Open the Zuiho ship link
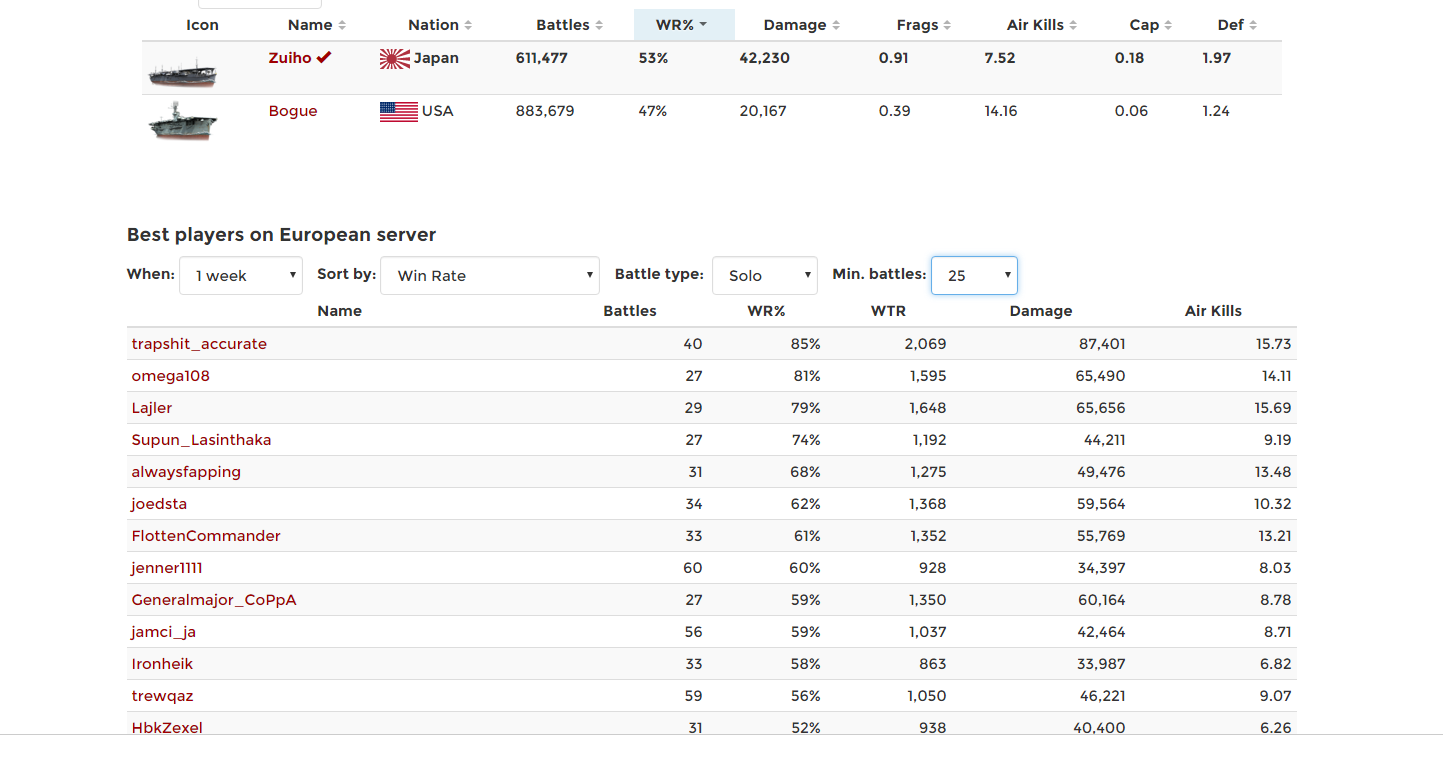 pos(290,58)
